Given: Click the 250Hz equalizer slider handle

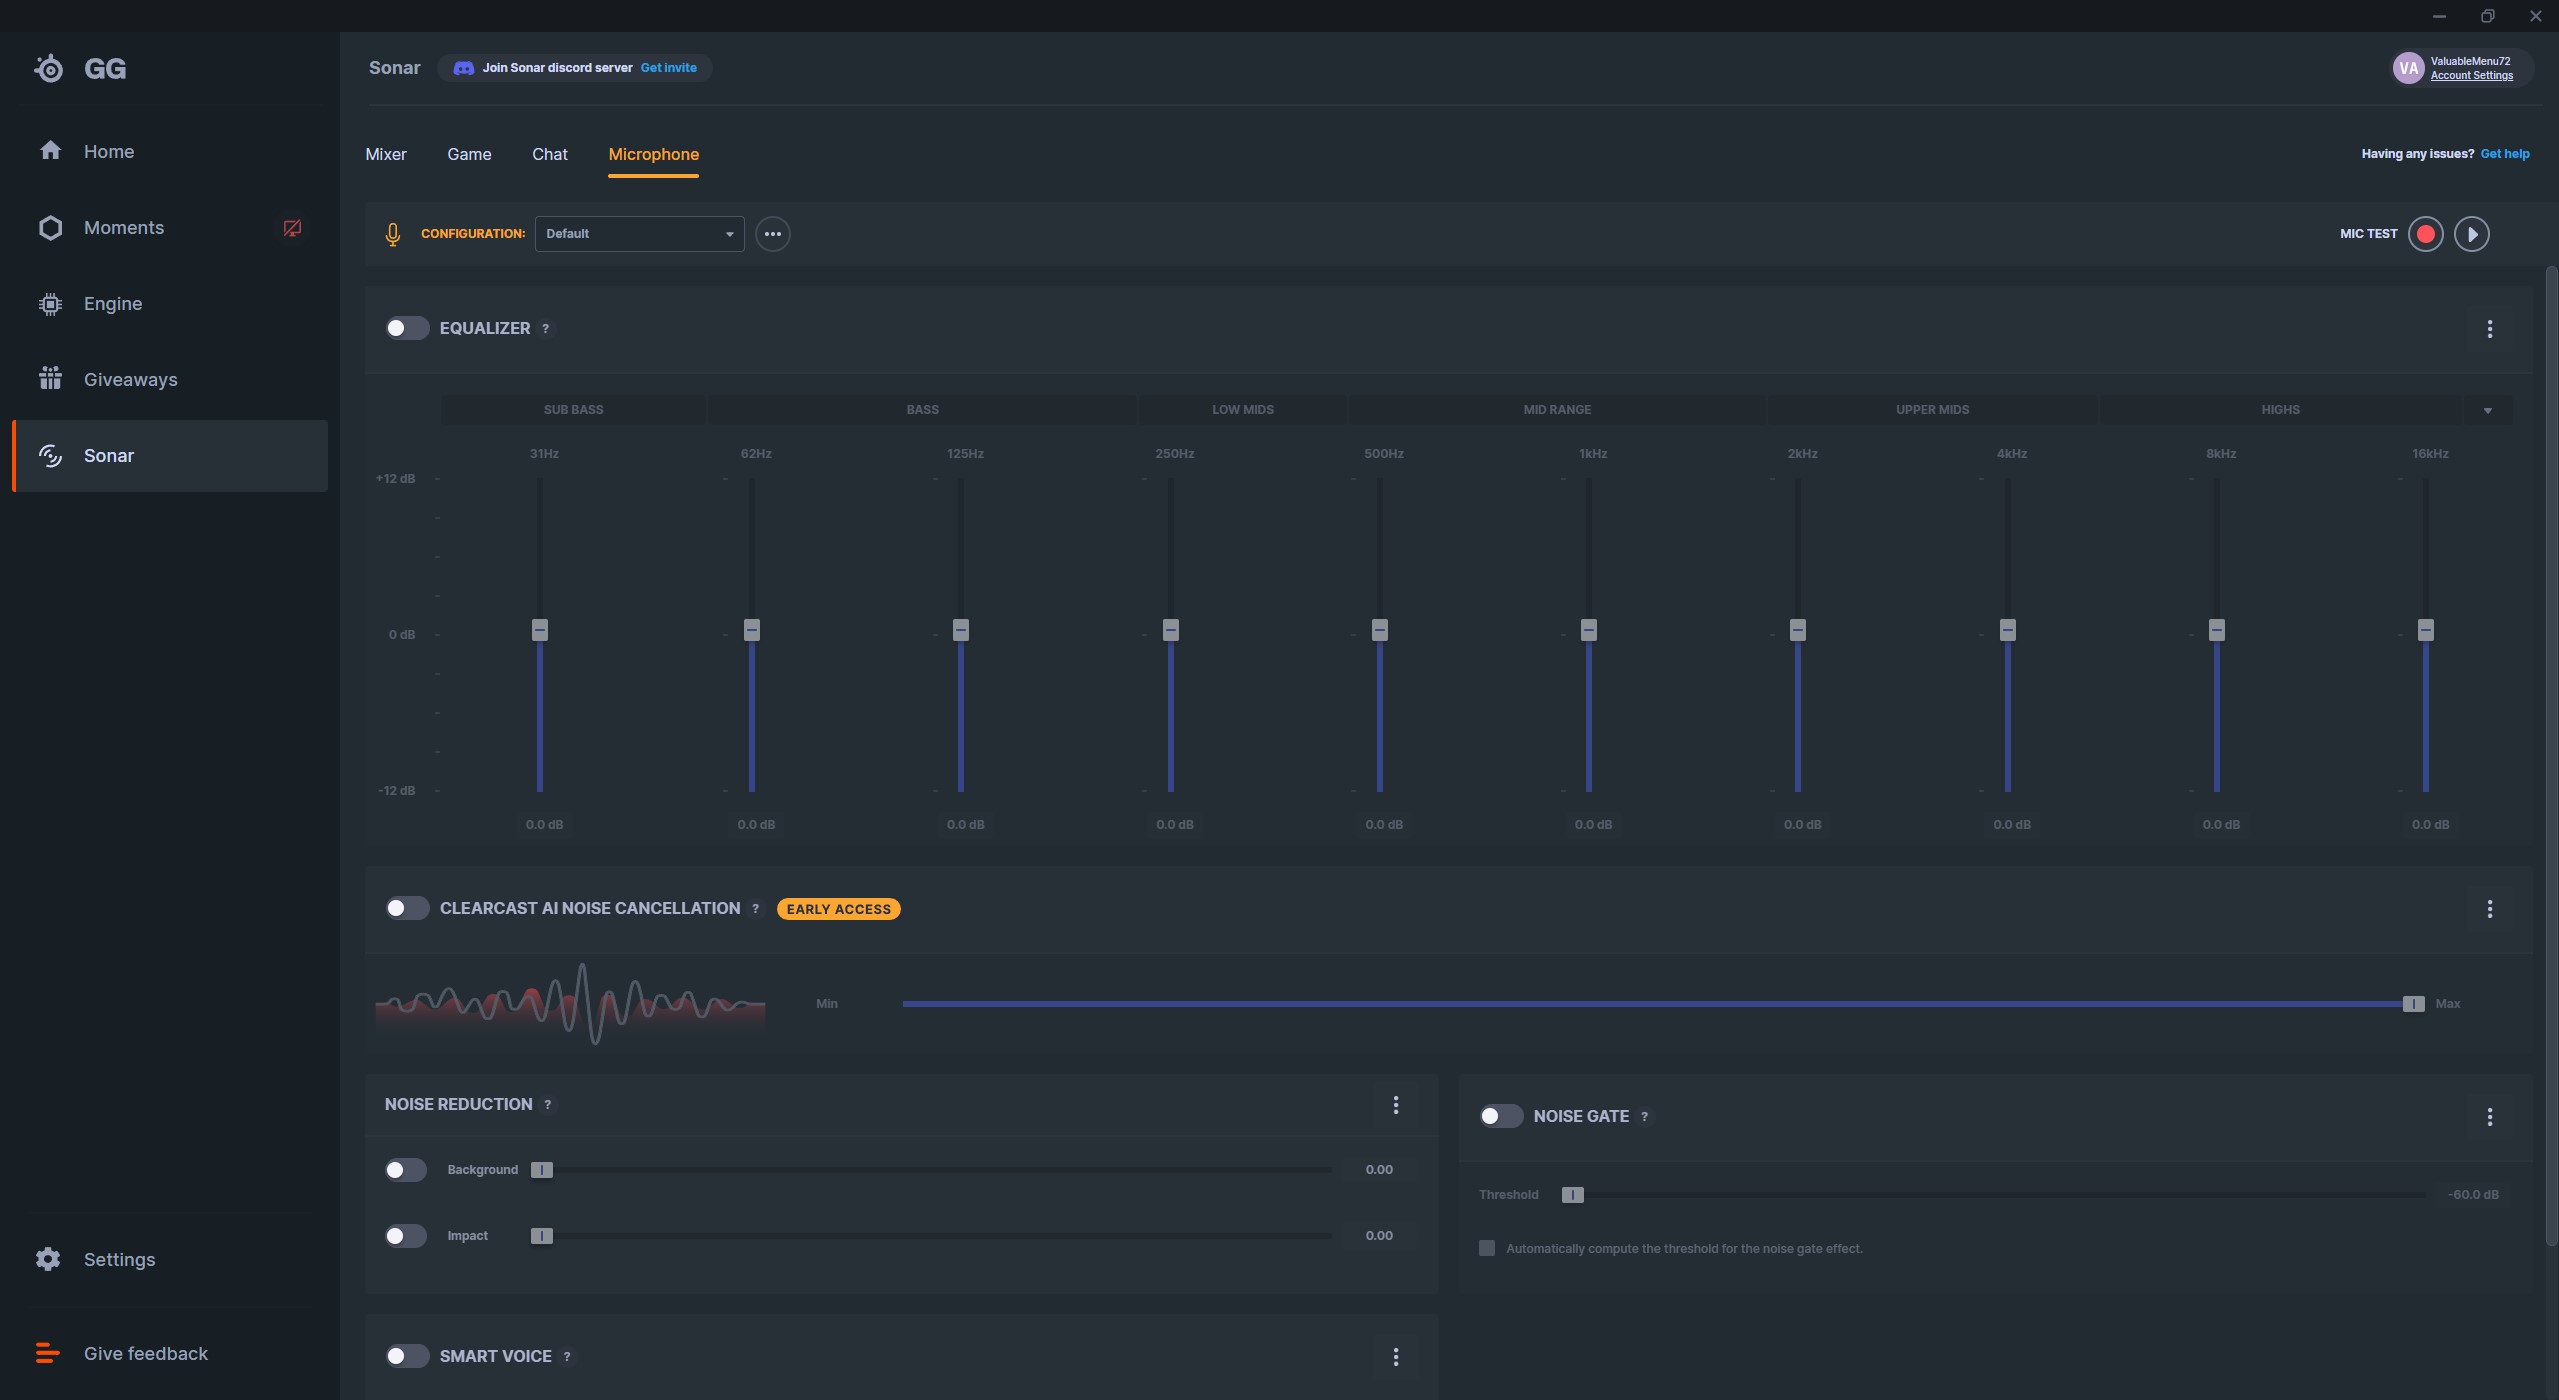Looking at the screenshot, I should click(x=1170, y=630).
